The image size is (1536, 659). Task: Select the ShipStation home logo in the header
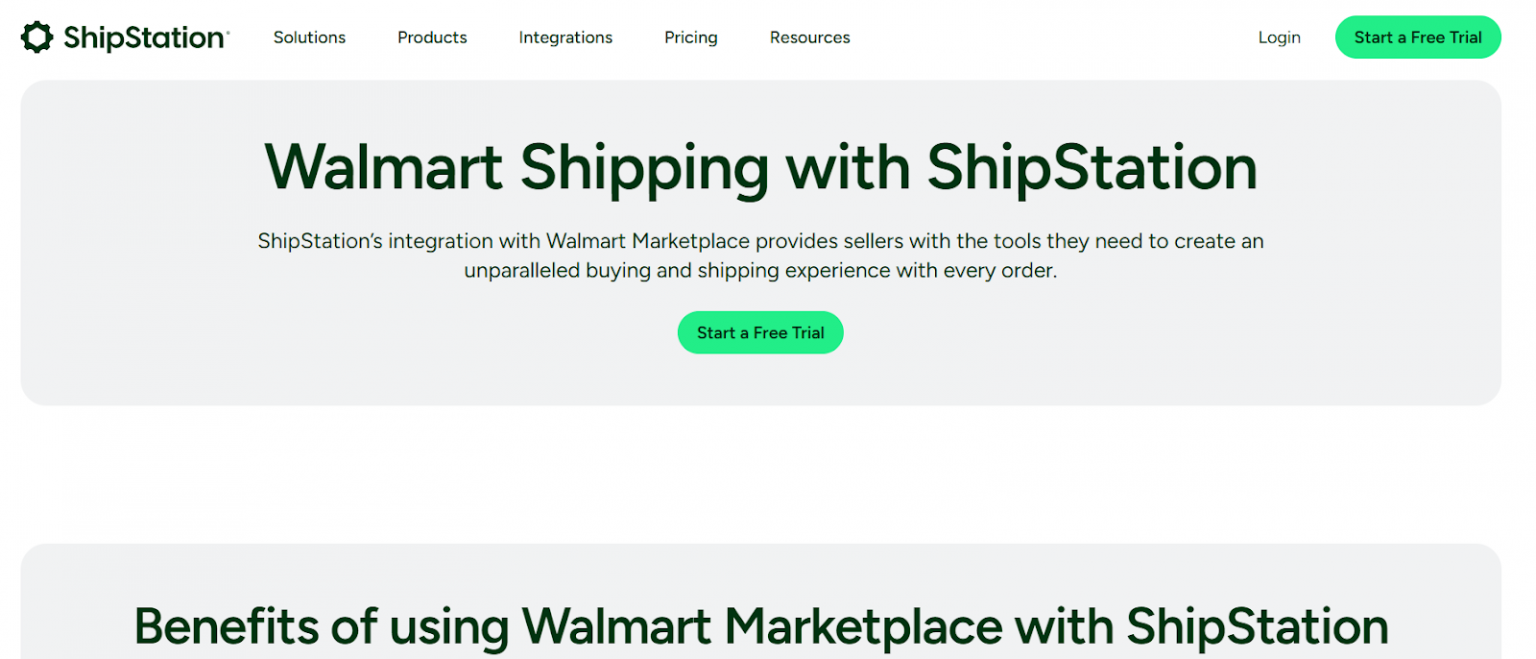[122, 37]
